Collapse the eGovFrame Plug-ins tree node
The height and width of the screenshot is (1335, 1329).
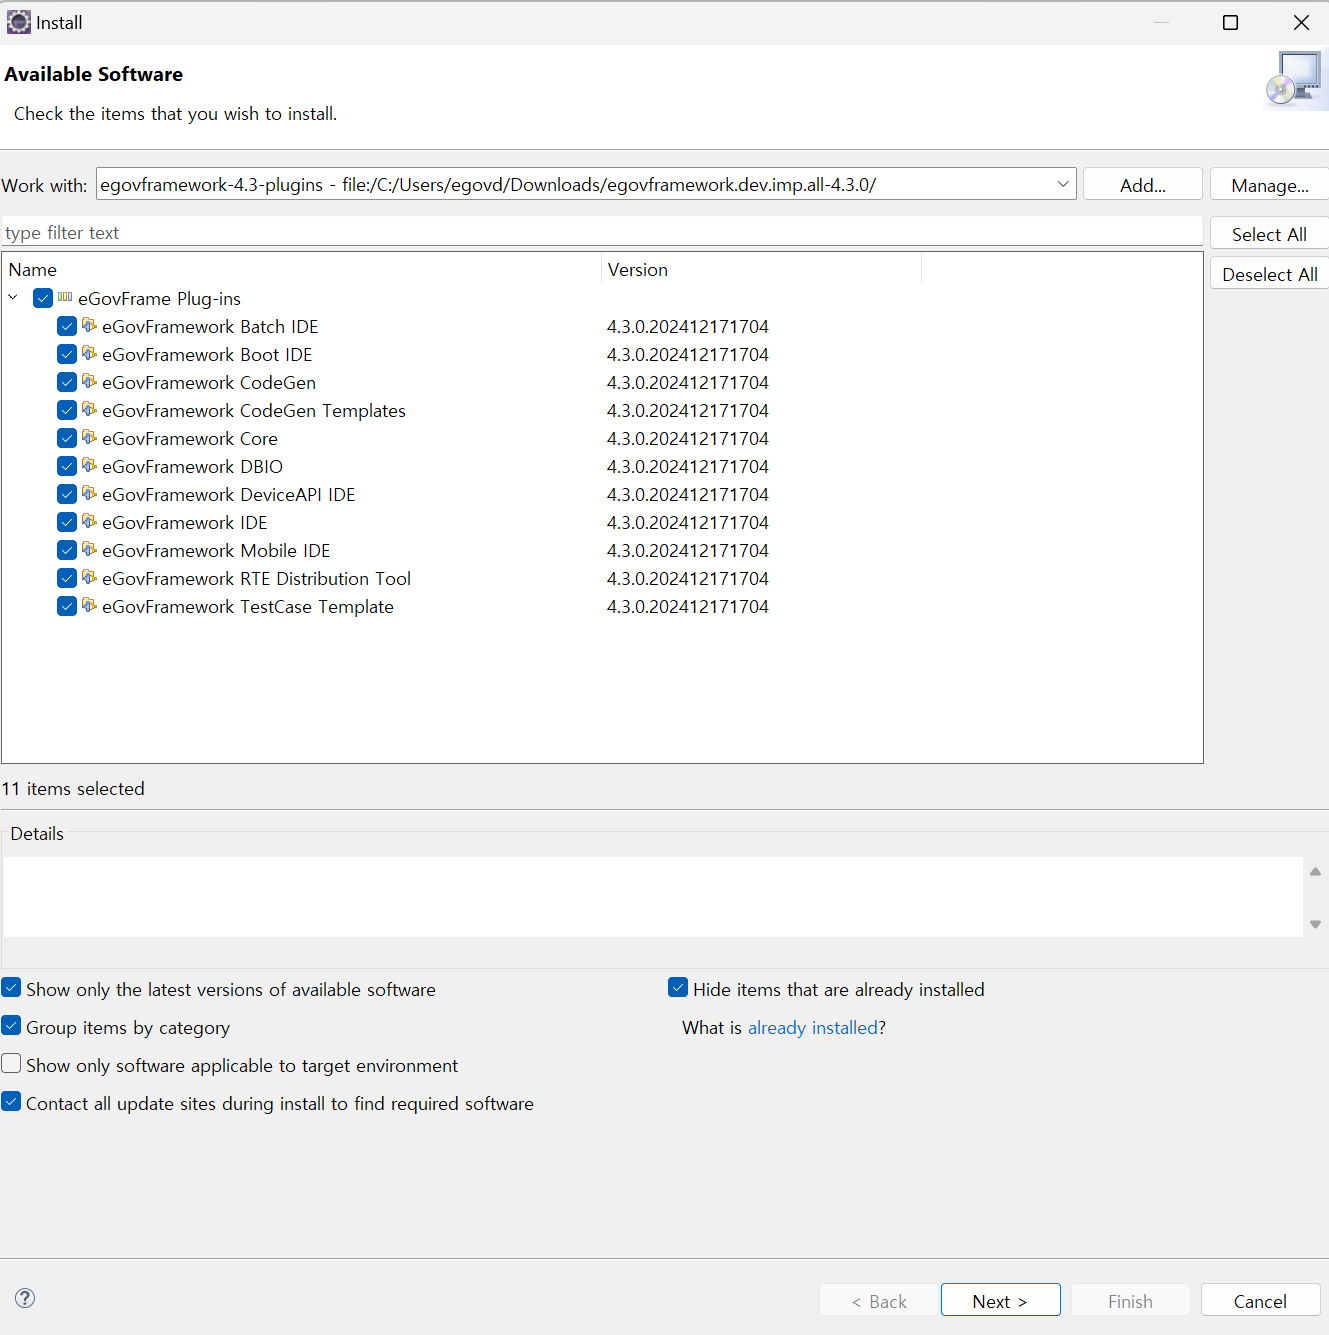13,298
